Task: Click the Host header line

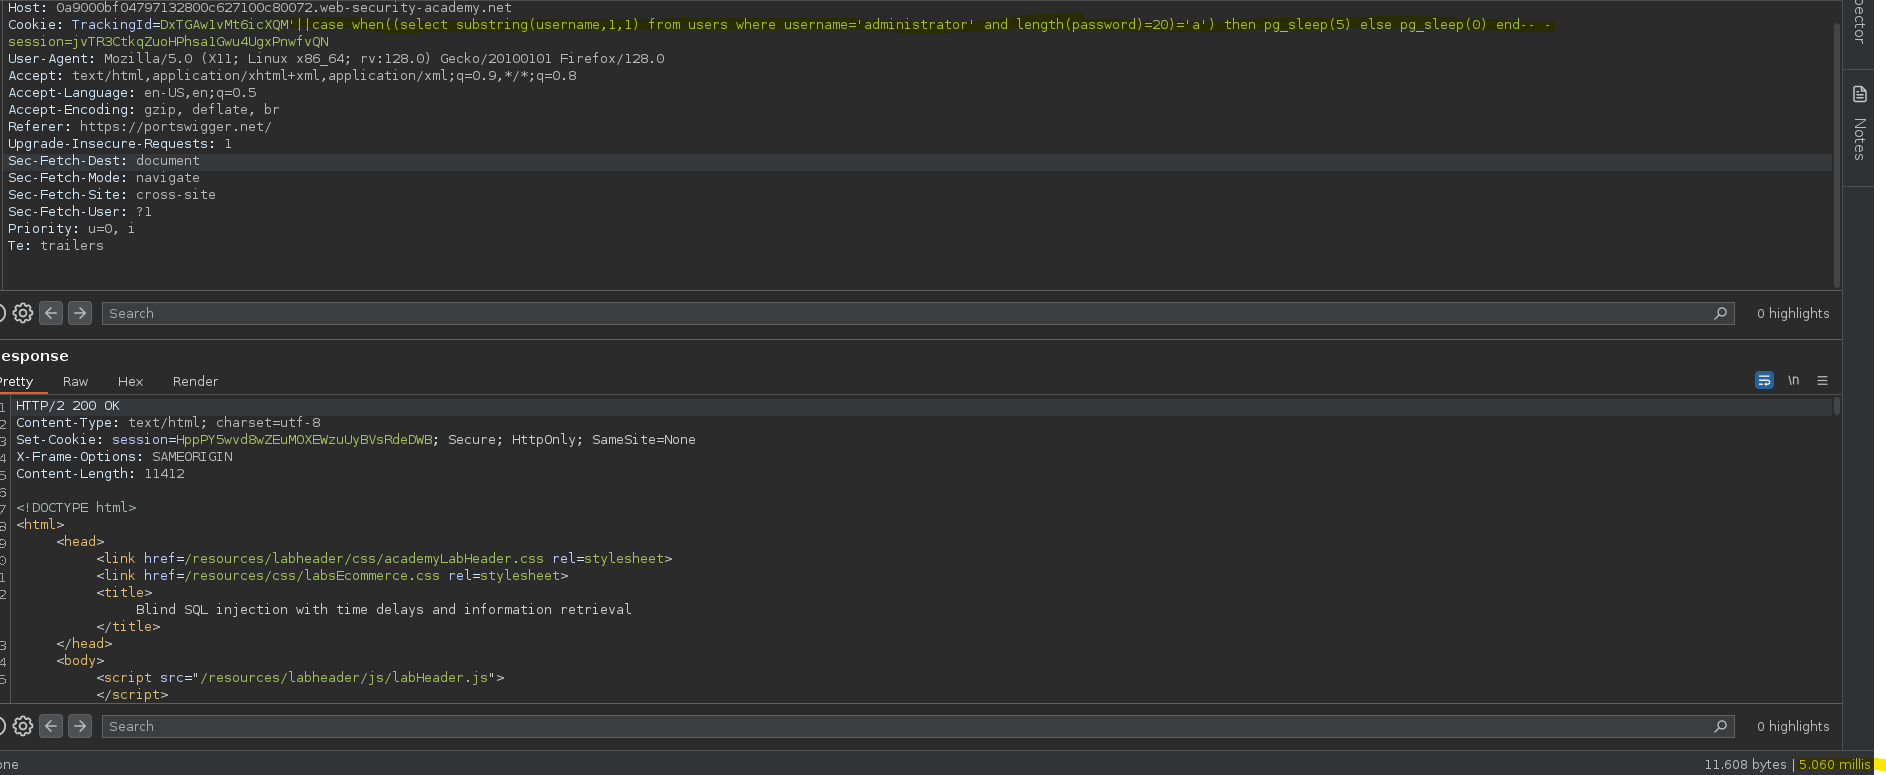Action: 260,7
